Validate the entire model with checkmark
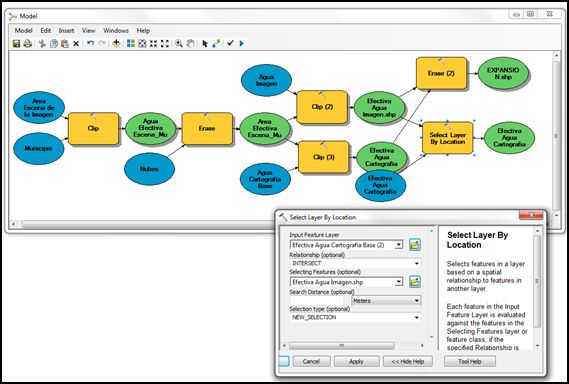Image resolution: width=569 pixels, height=384 pixels. 230,44
